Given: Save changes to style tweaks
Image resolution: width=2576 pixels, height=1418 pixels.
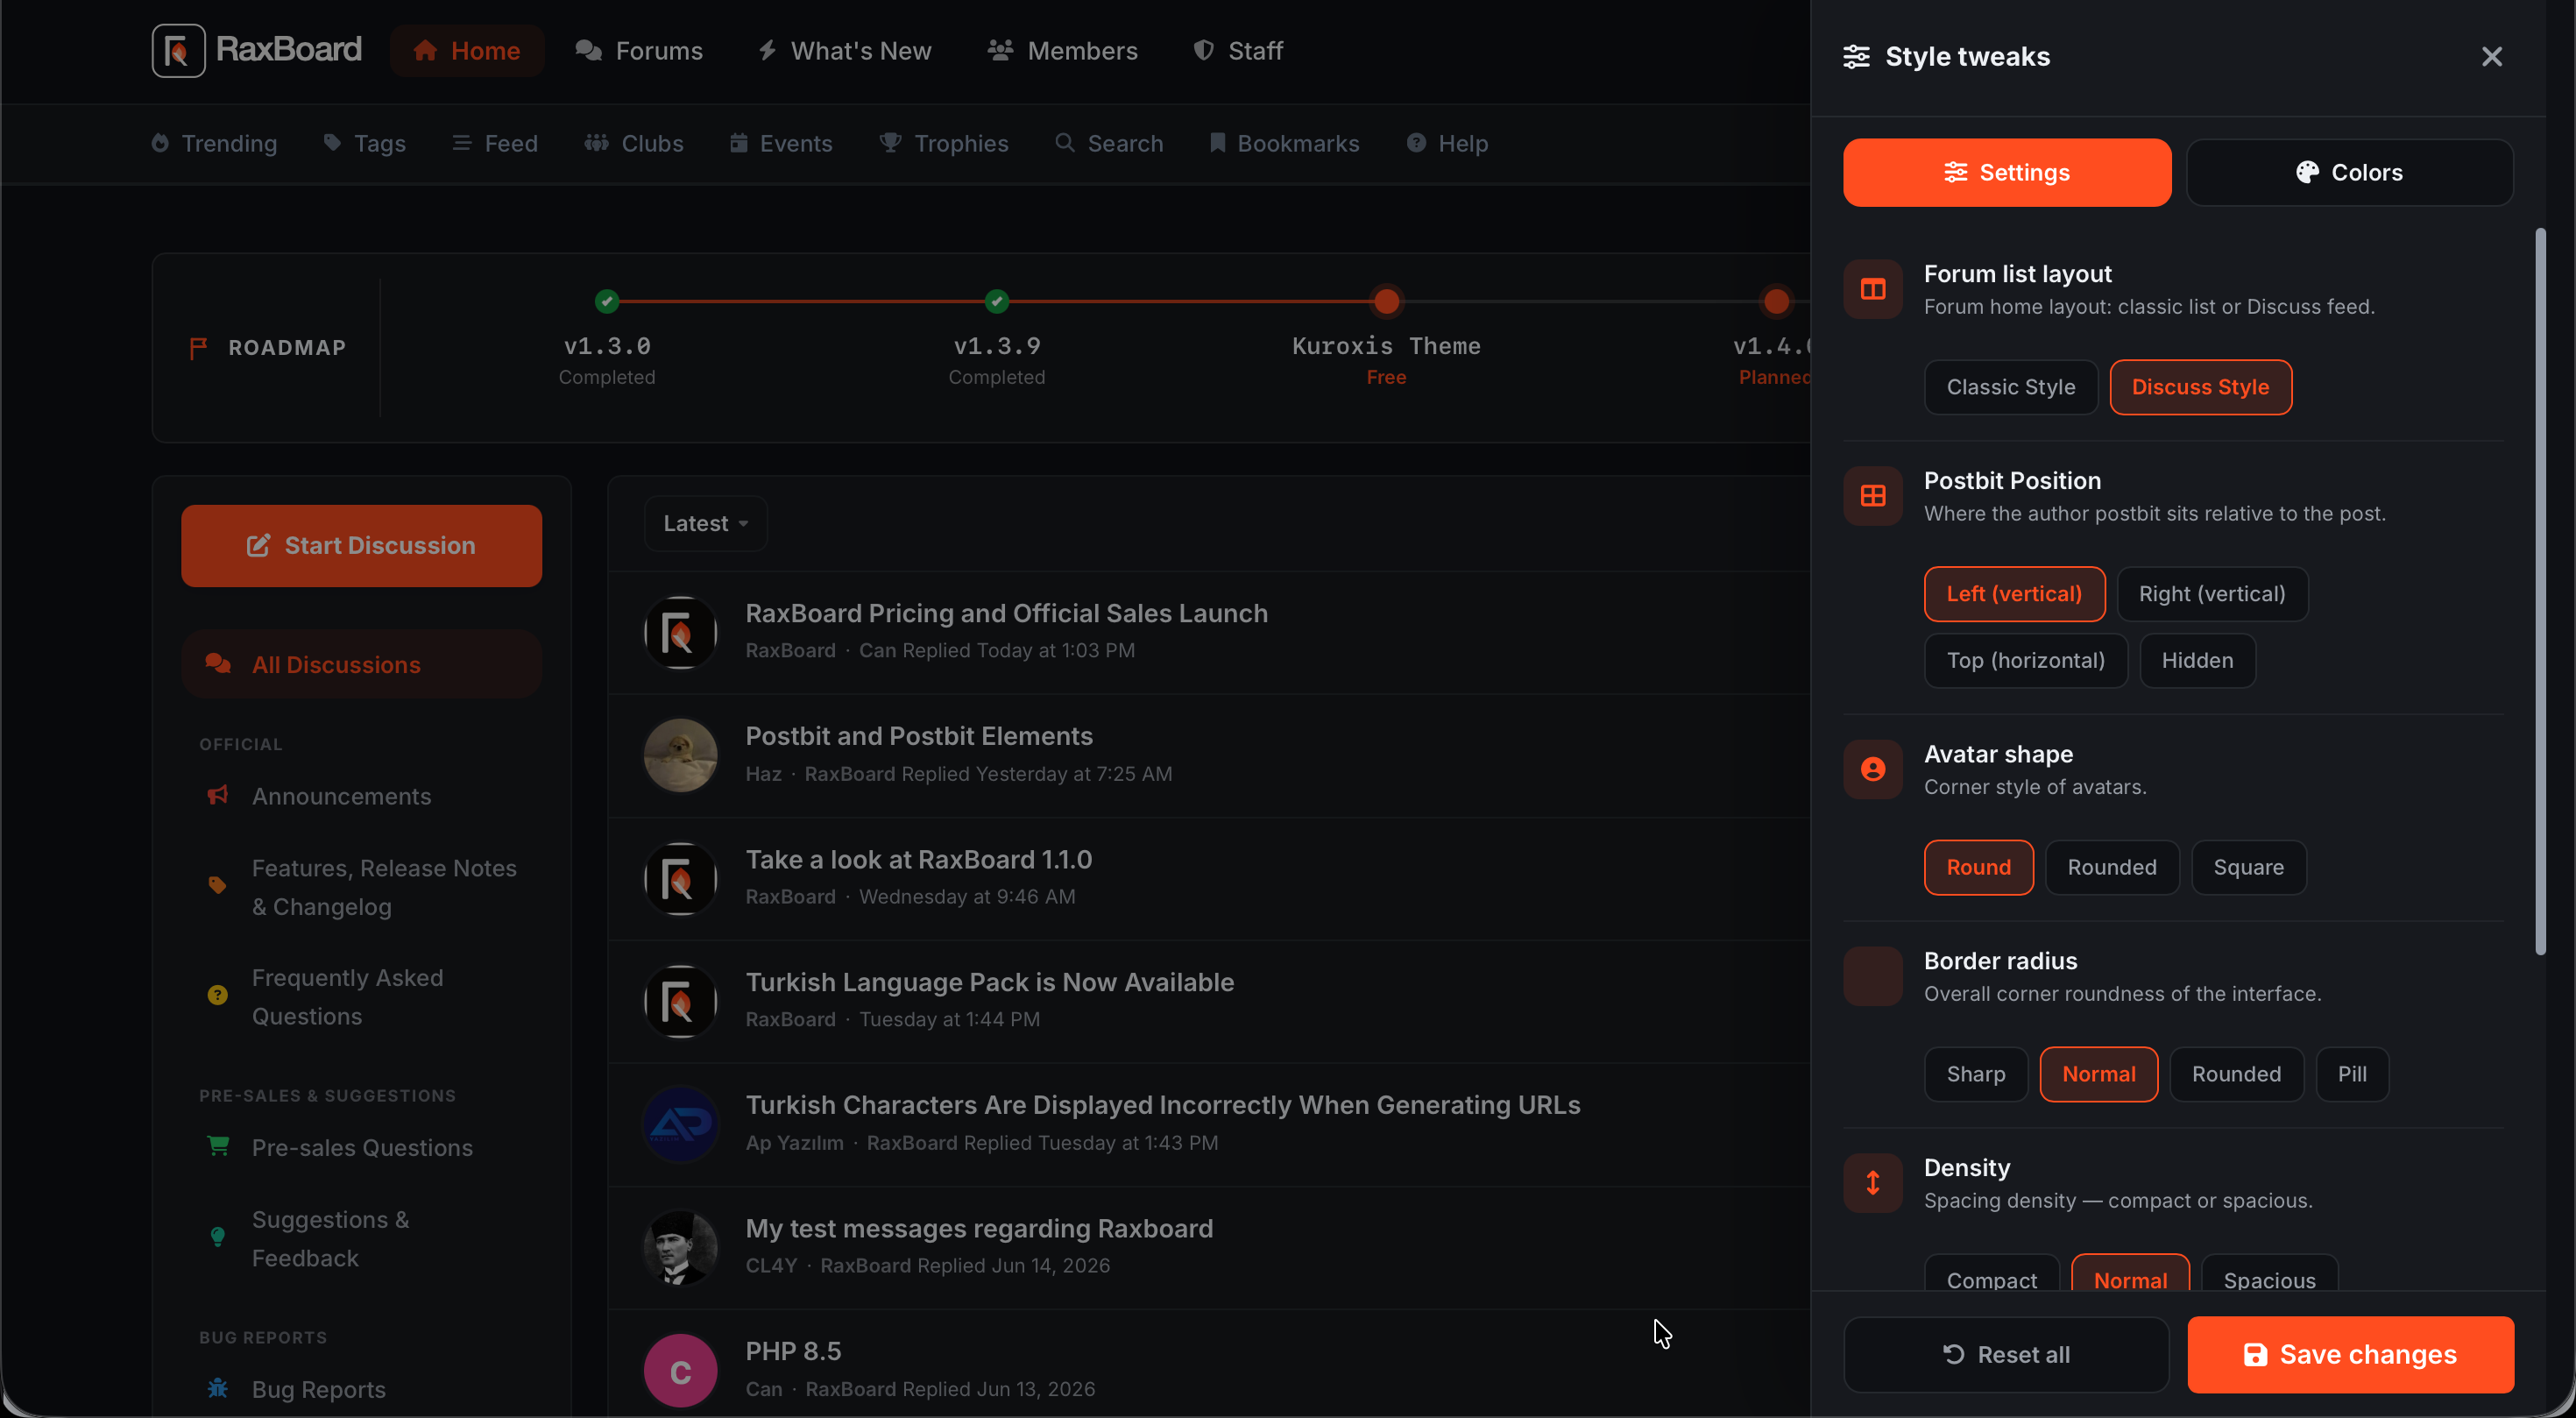Looking at the screenshot, I should point(2350,1355).
